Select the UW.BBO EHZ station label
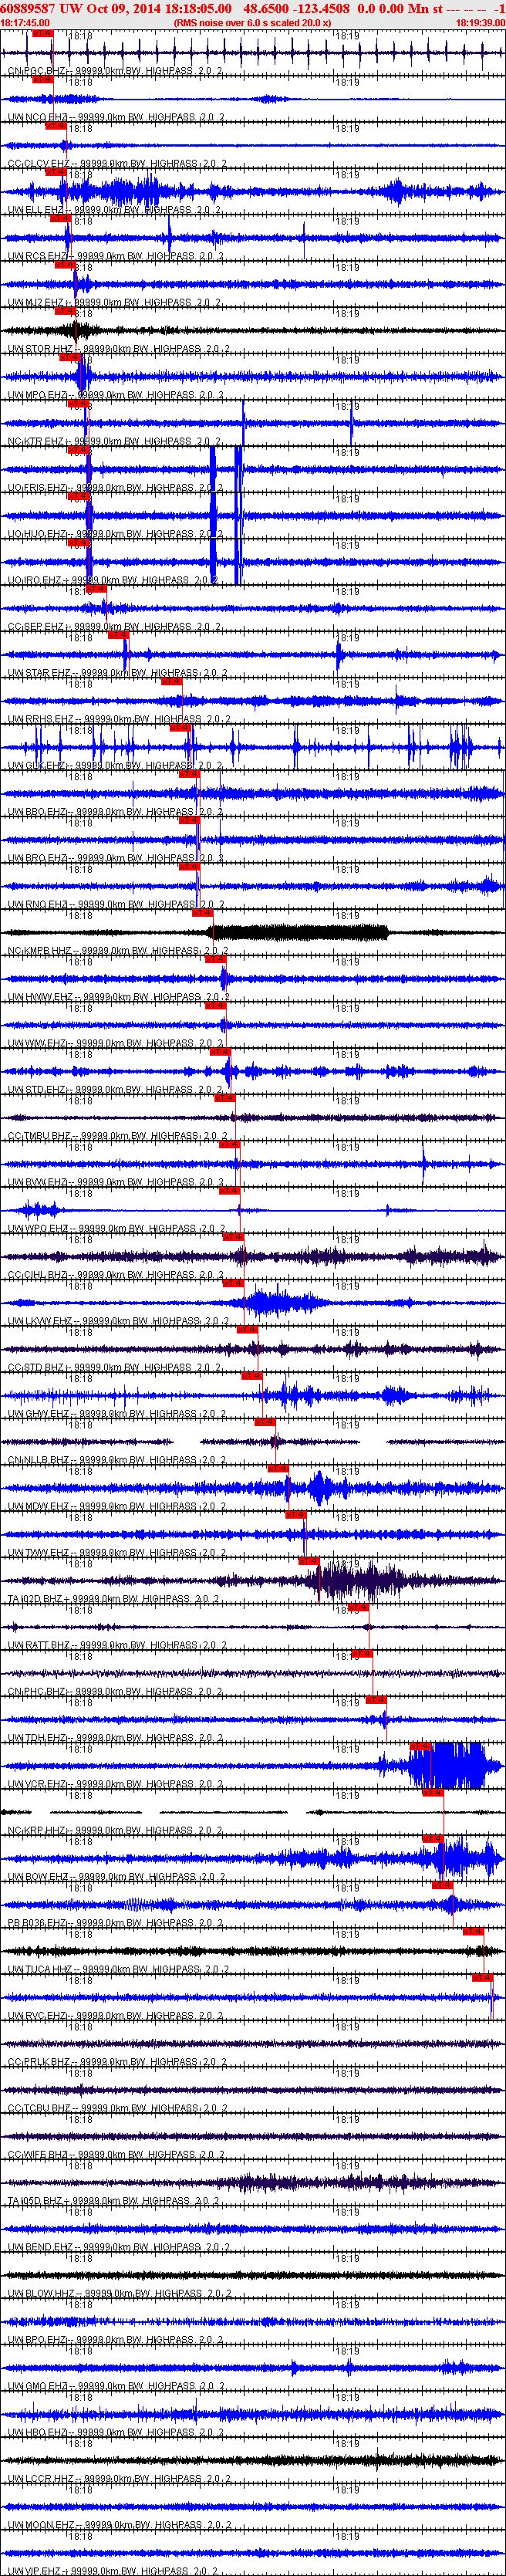The image size is (506, 2576). click(115, 812)
